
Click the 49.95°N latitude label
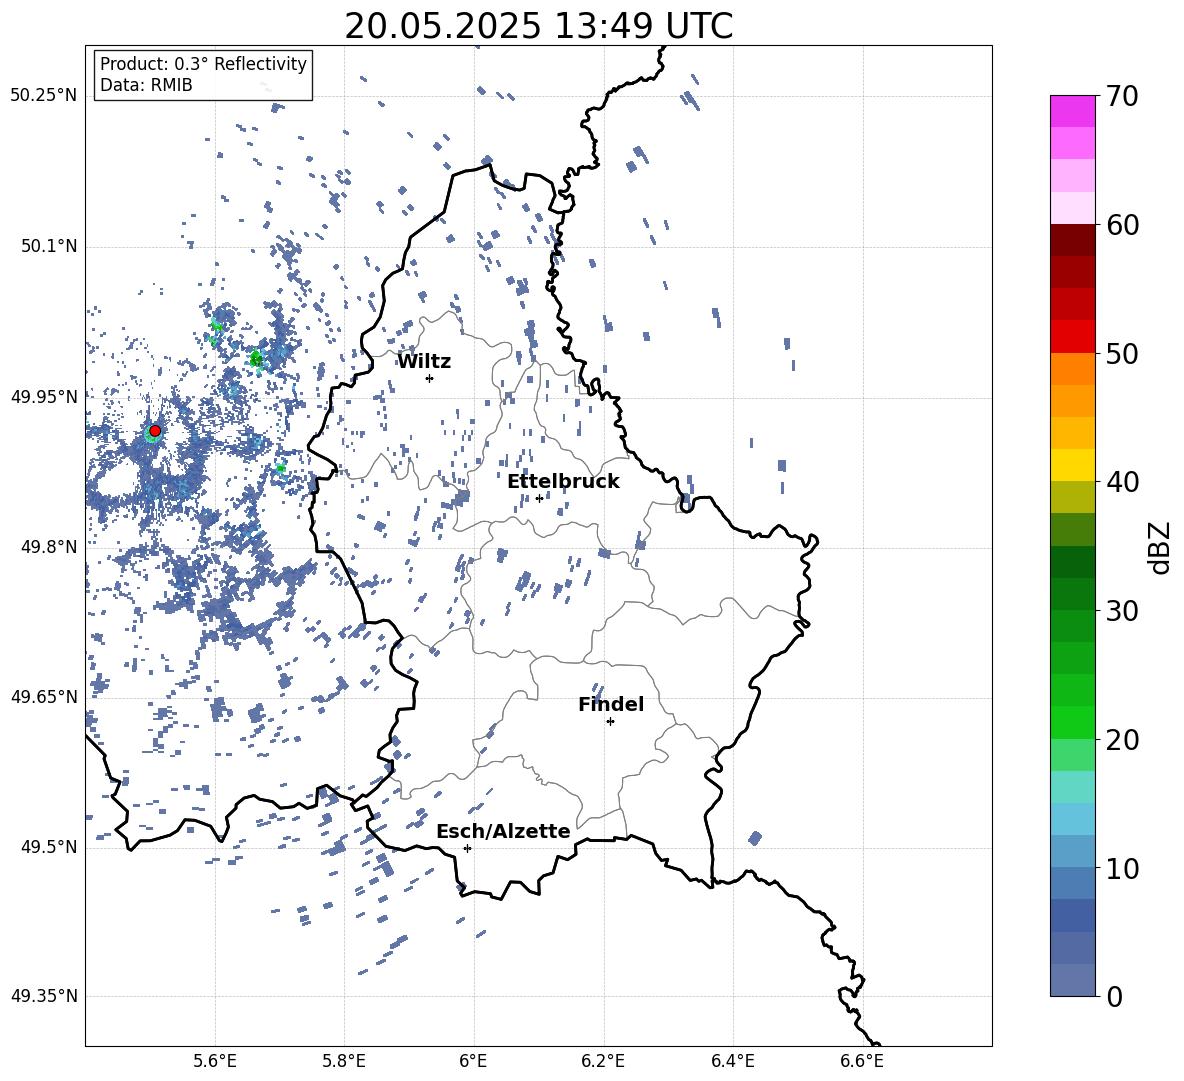(44, 396)
